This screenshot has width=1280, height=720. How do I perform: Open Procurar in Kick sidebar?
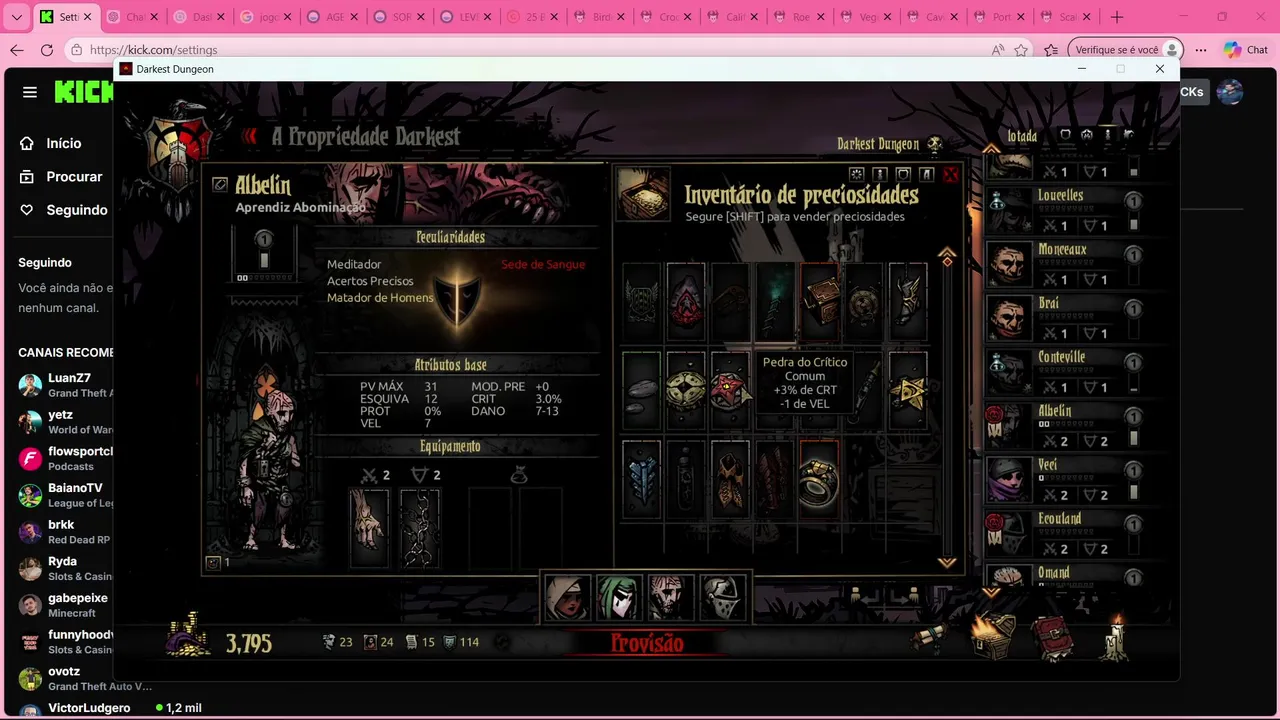[x=61, y=176]
